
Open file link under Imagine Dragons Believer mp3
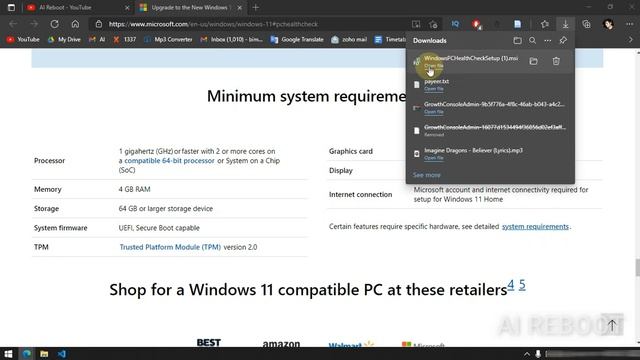pos(433,158)
